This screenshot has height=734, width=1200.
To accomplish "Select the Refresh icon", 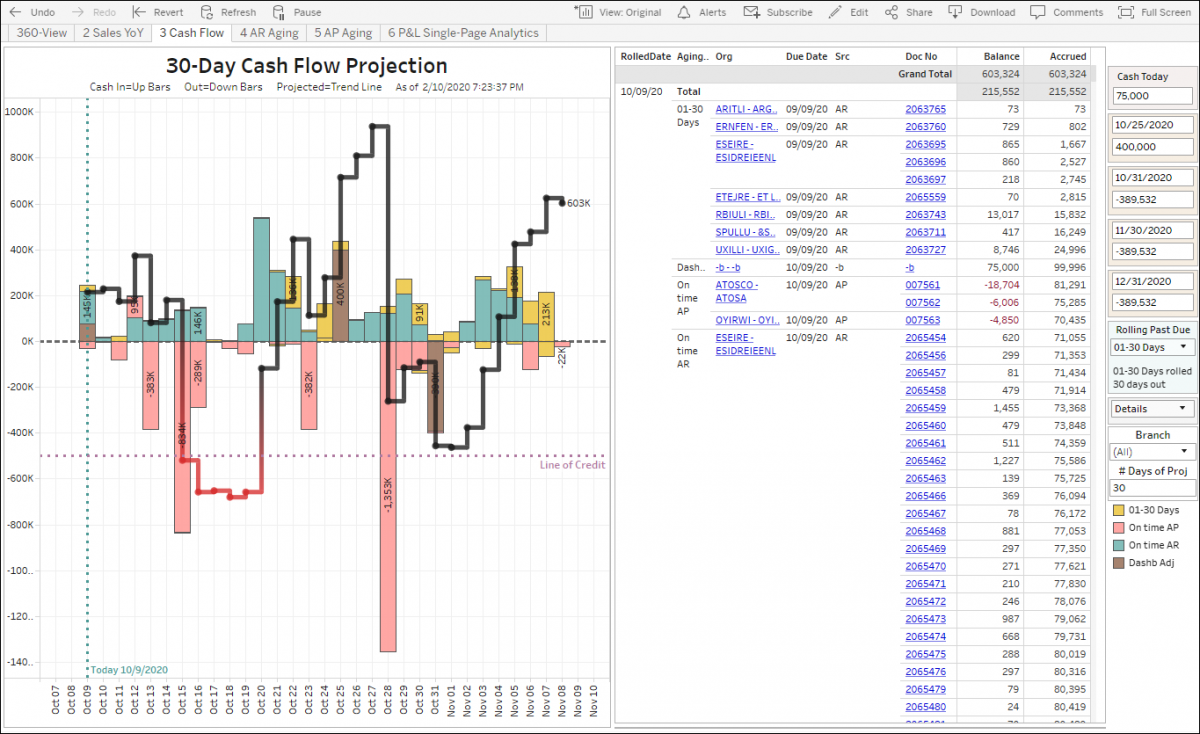I will (x=207, y=13).
